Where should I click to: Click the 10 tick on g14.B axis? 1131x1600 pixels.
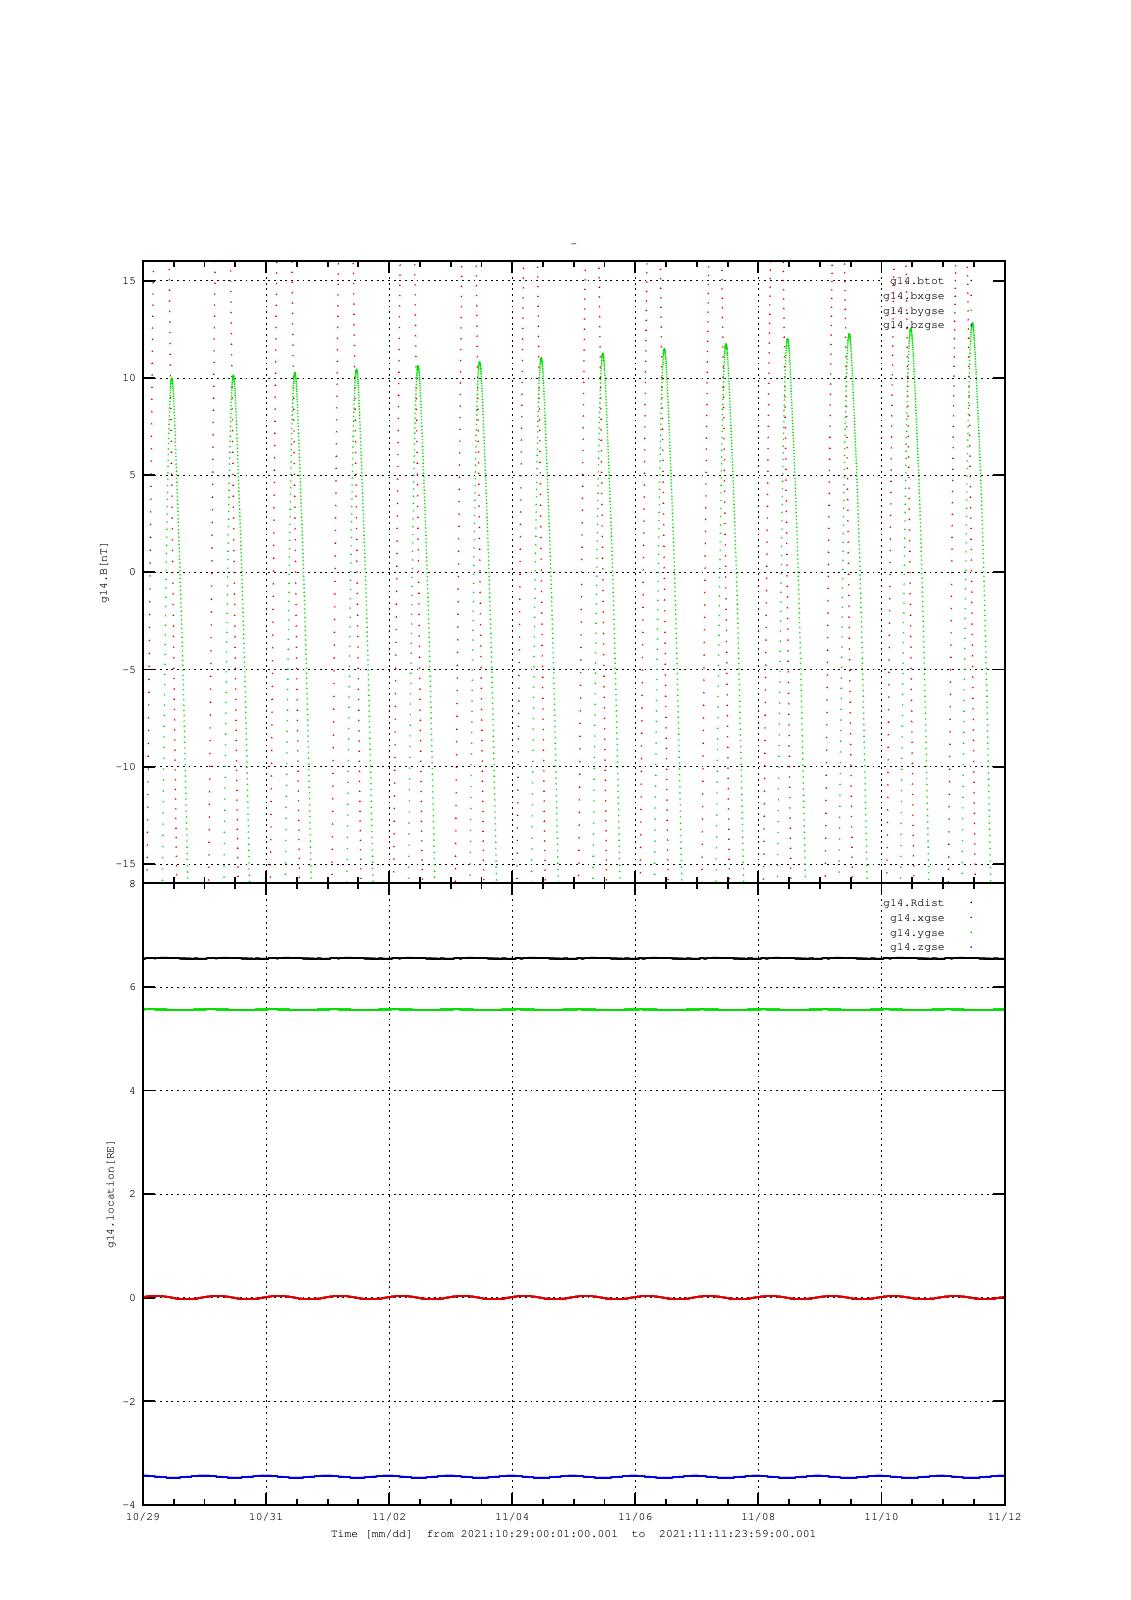[x=129, y=378]
